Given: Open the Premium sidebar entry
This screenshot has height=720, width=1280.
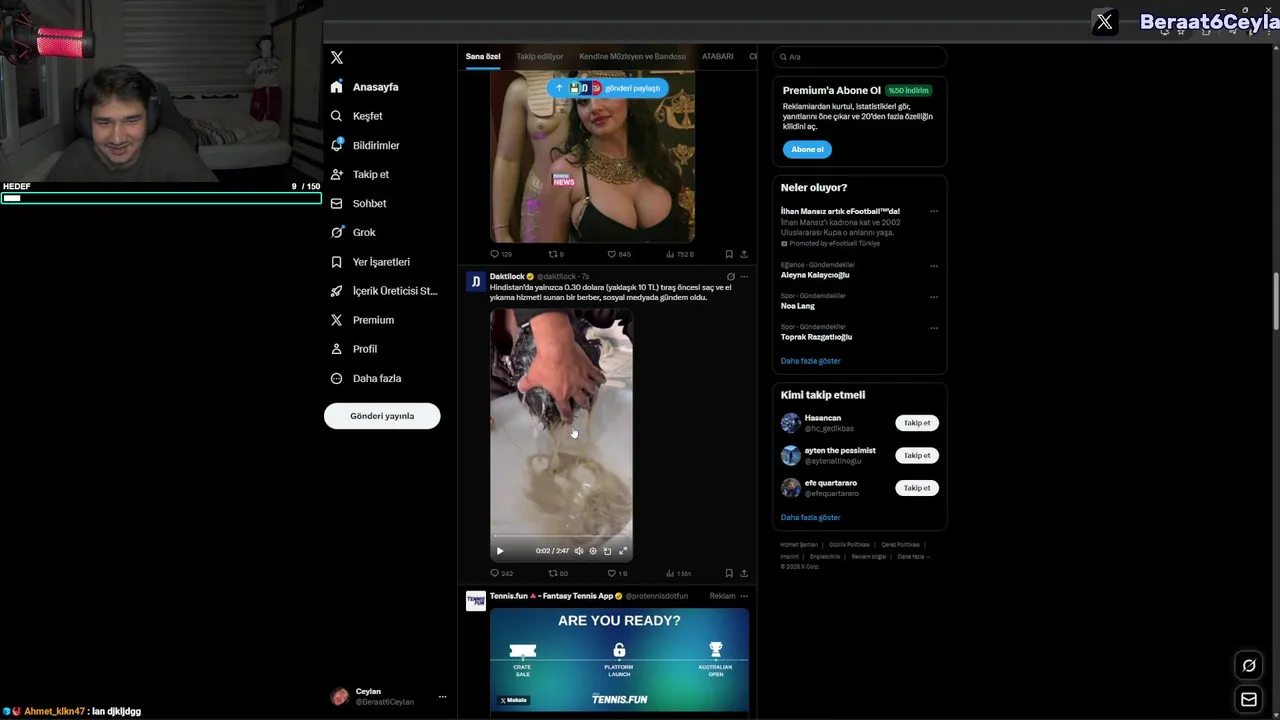Looking at the screenshot, I should 362,320.
